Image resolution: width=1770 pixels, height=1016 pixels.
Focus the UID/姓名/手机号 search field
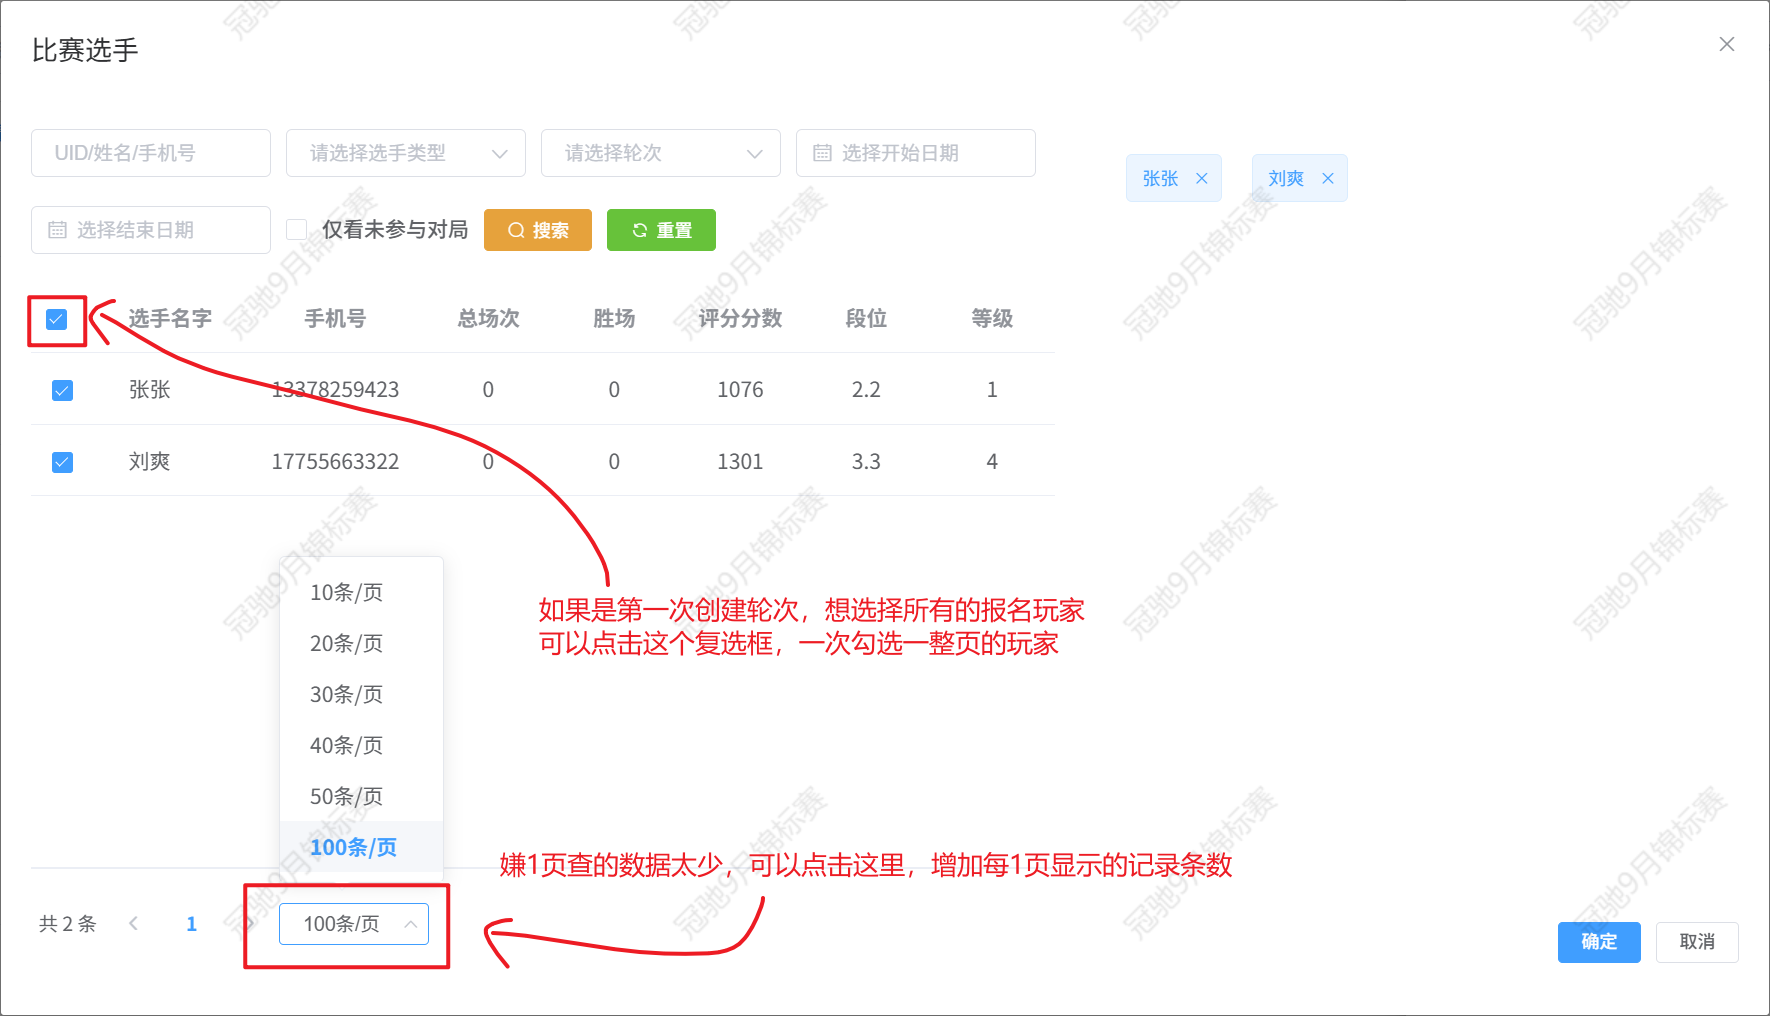coord(150,153)
